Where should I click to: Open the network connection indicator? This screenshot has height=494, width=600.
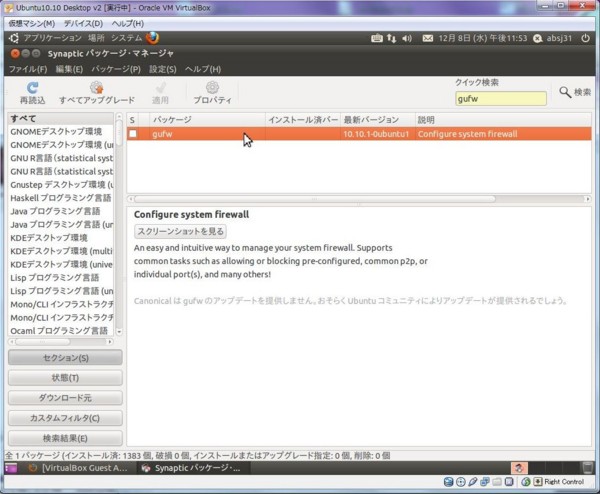click(391, 38)
